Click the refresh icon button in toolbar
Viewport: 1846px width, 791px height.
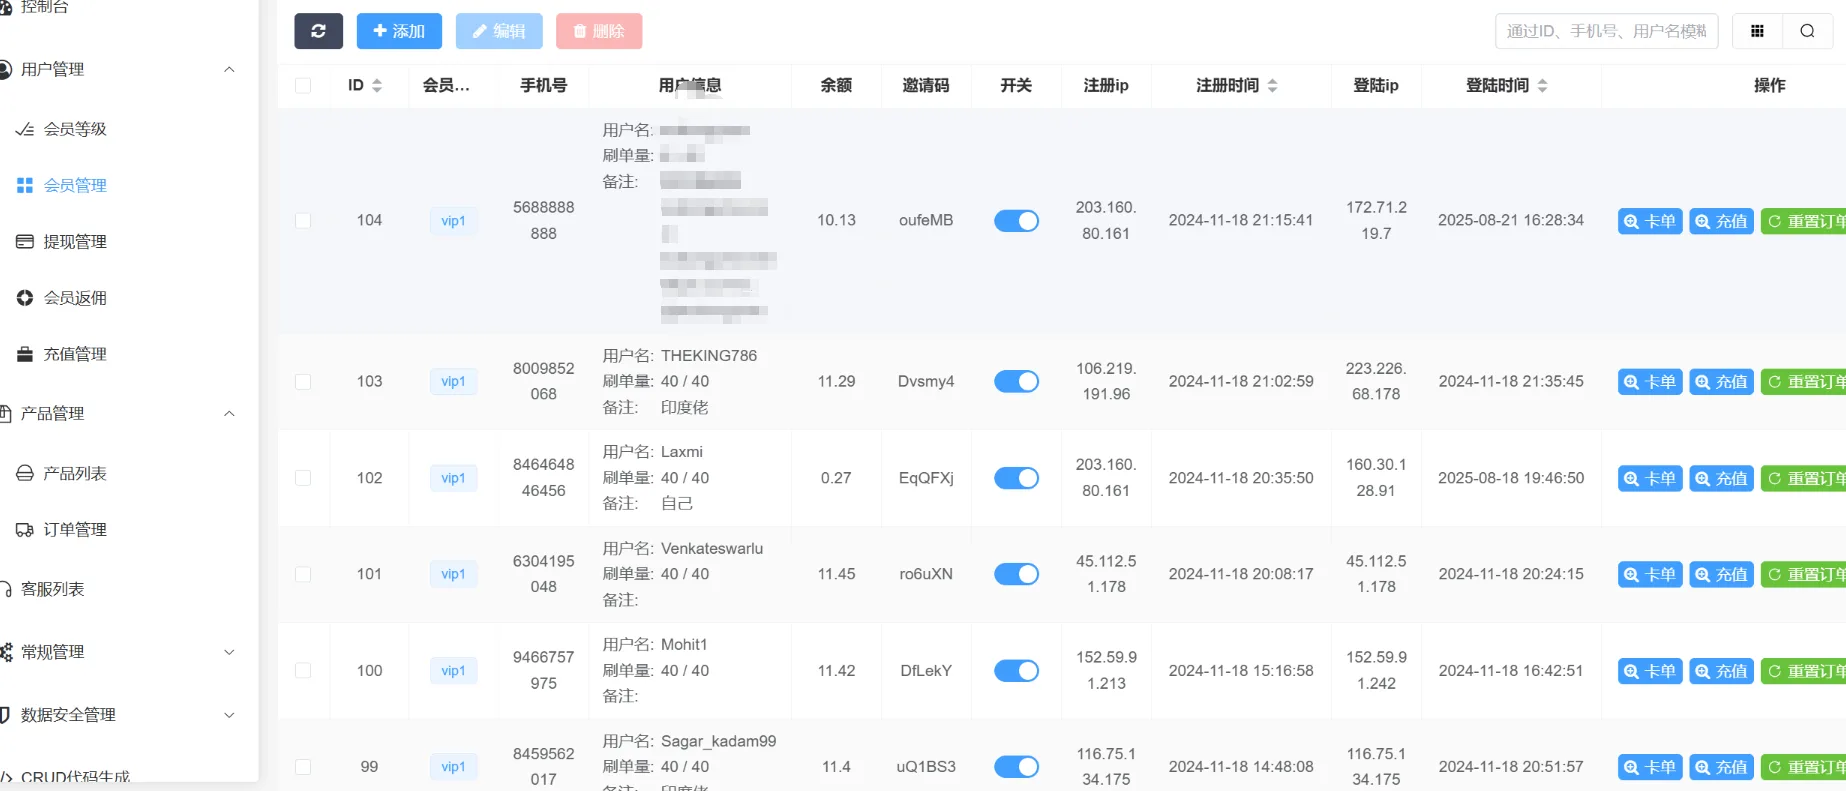318,31
